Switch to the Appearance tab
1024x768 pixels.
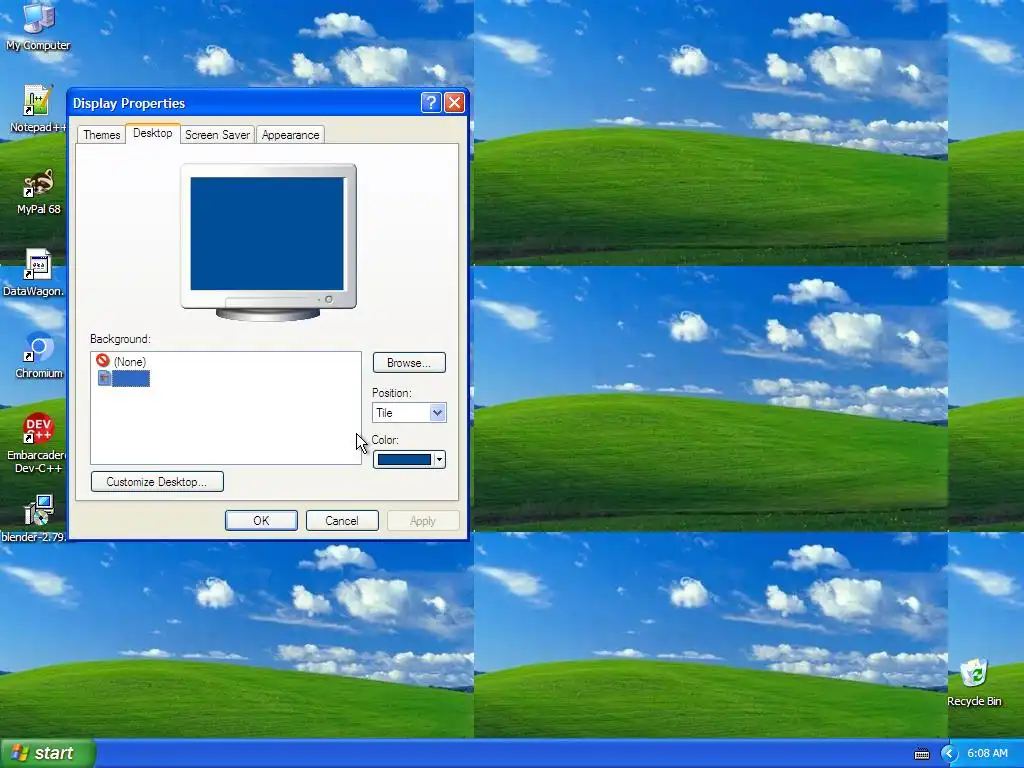[x=291, y=135]
